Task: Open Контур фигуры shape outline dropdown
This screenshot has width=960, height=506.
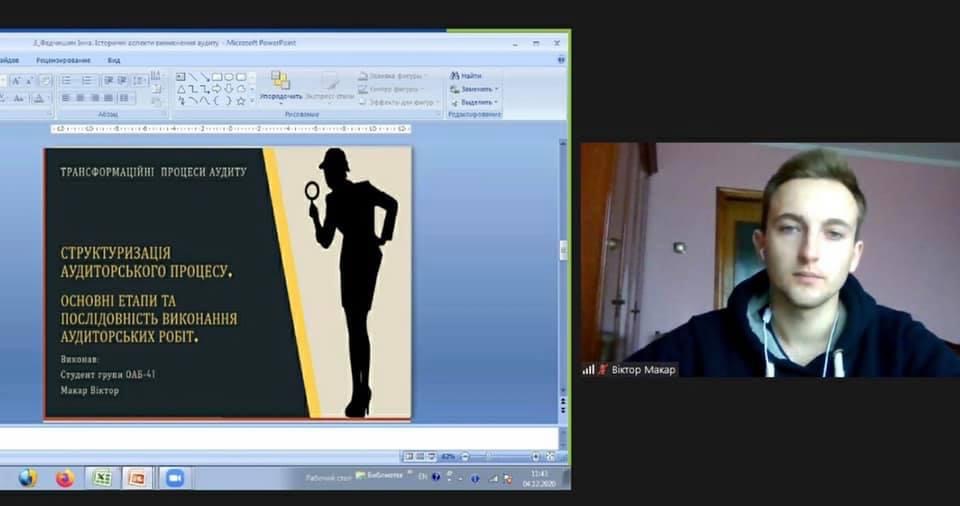Action: click(x=392, y=89)
